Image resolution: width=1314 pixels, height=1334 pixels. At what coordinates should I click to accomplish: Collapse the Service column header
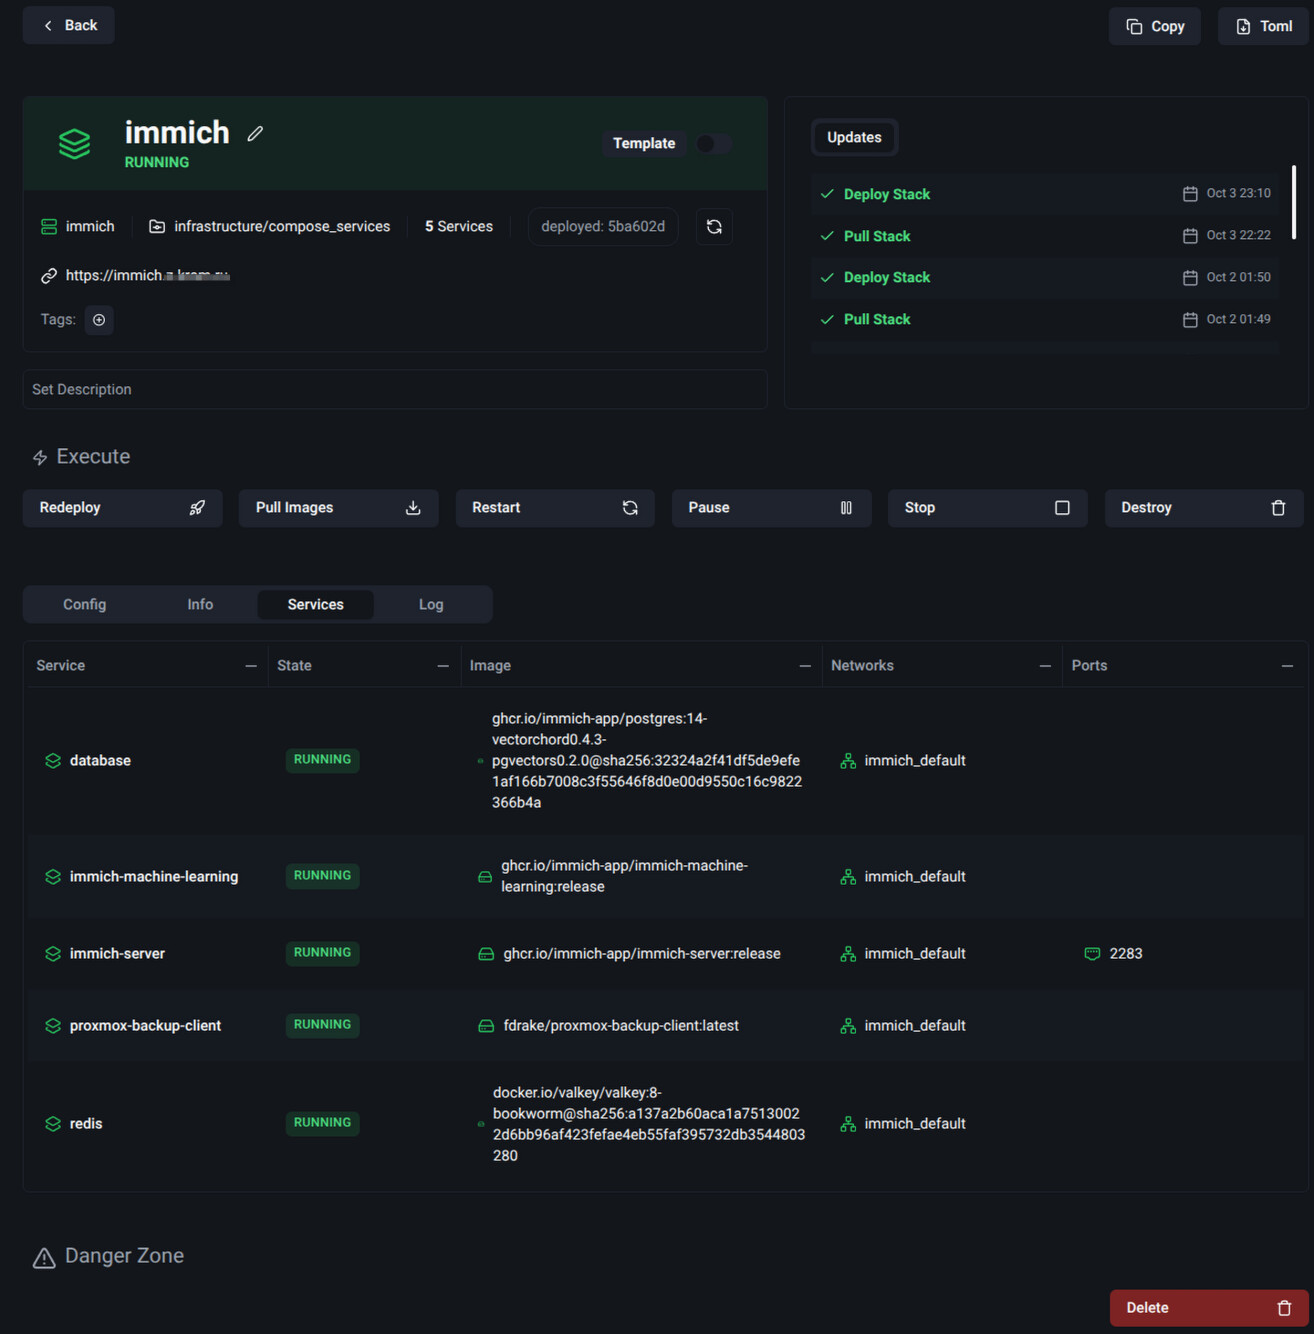251,666
